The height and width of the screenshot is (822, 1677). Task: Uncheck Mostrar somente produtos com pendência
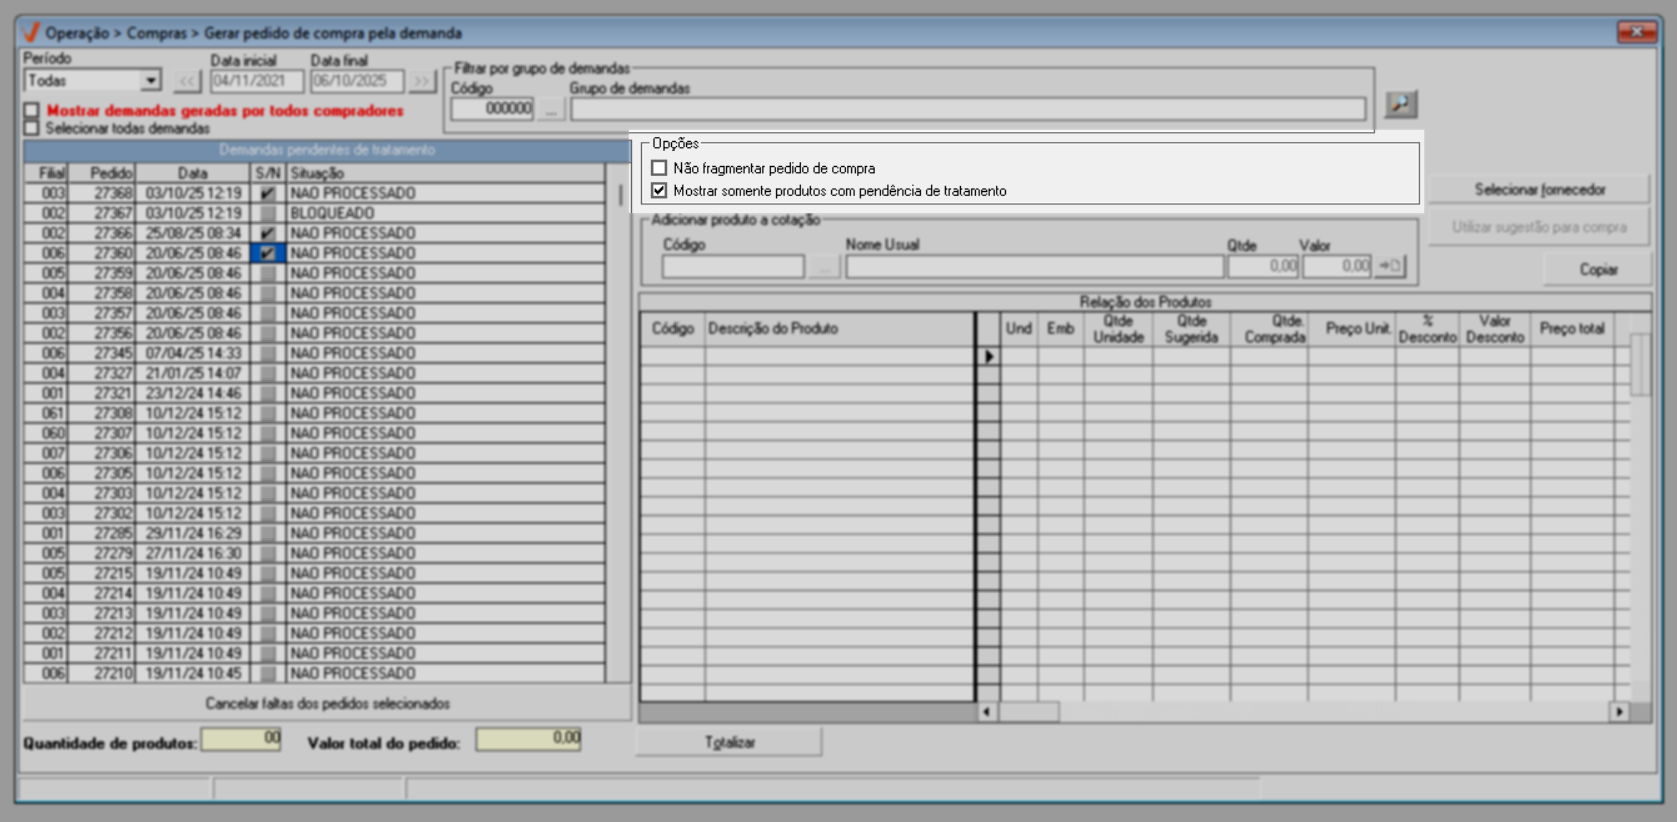(x=659, y=190)
